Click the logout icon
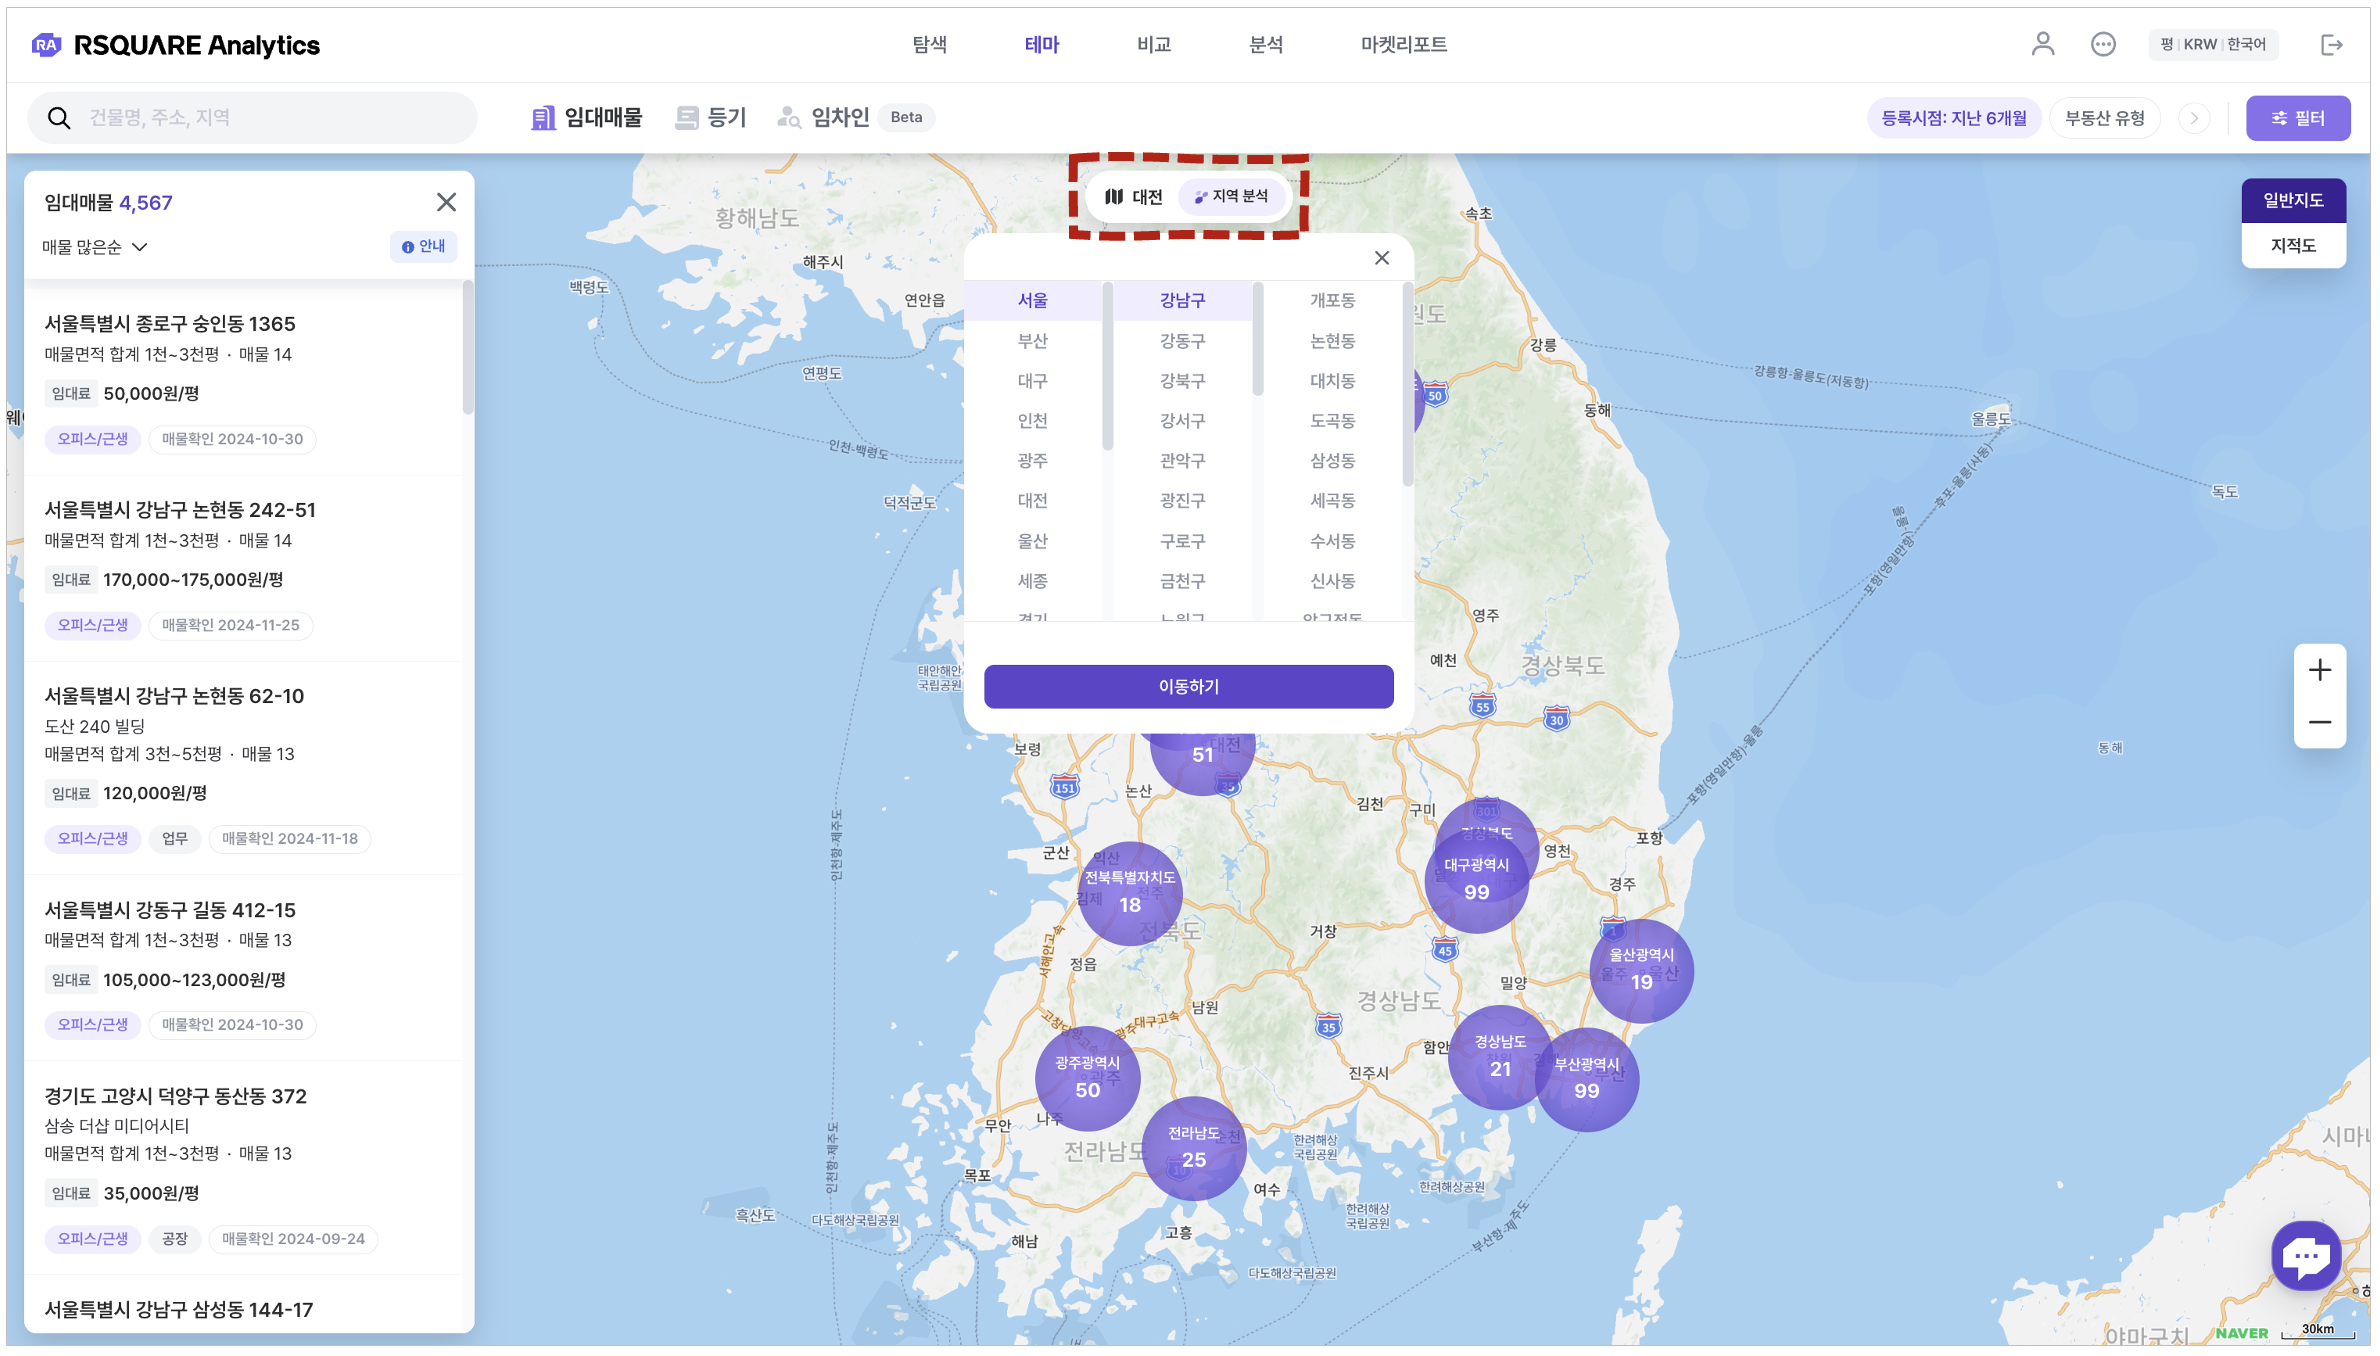This screenshot has height=1356, width=2380. [x=2331, y=44]
